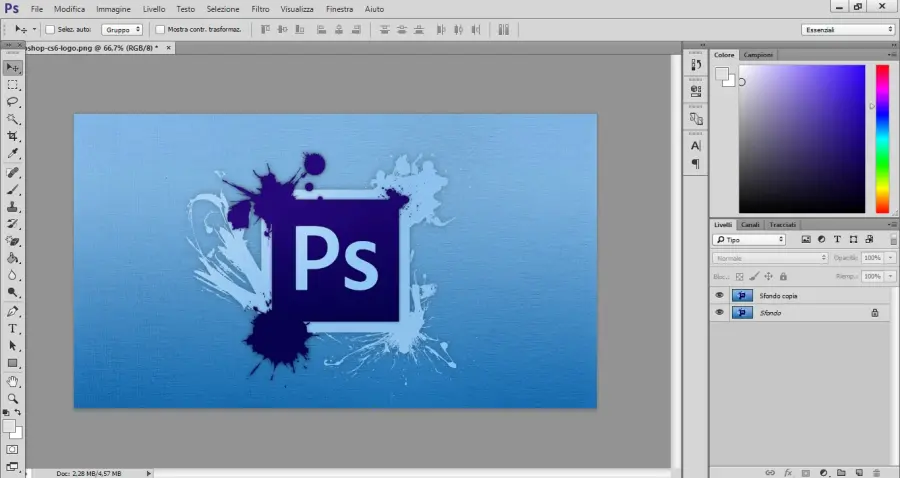Change the screen mode
Viewport: 900px width, 478px height.
point(13,467)
